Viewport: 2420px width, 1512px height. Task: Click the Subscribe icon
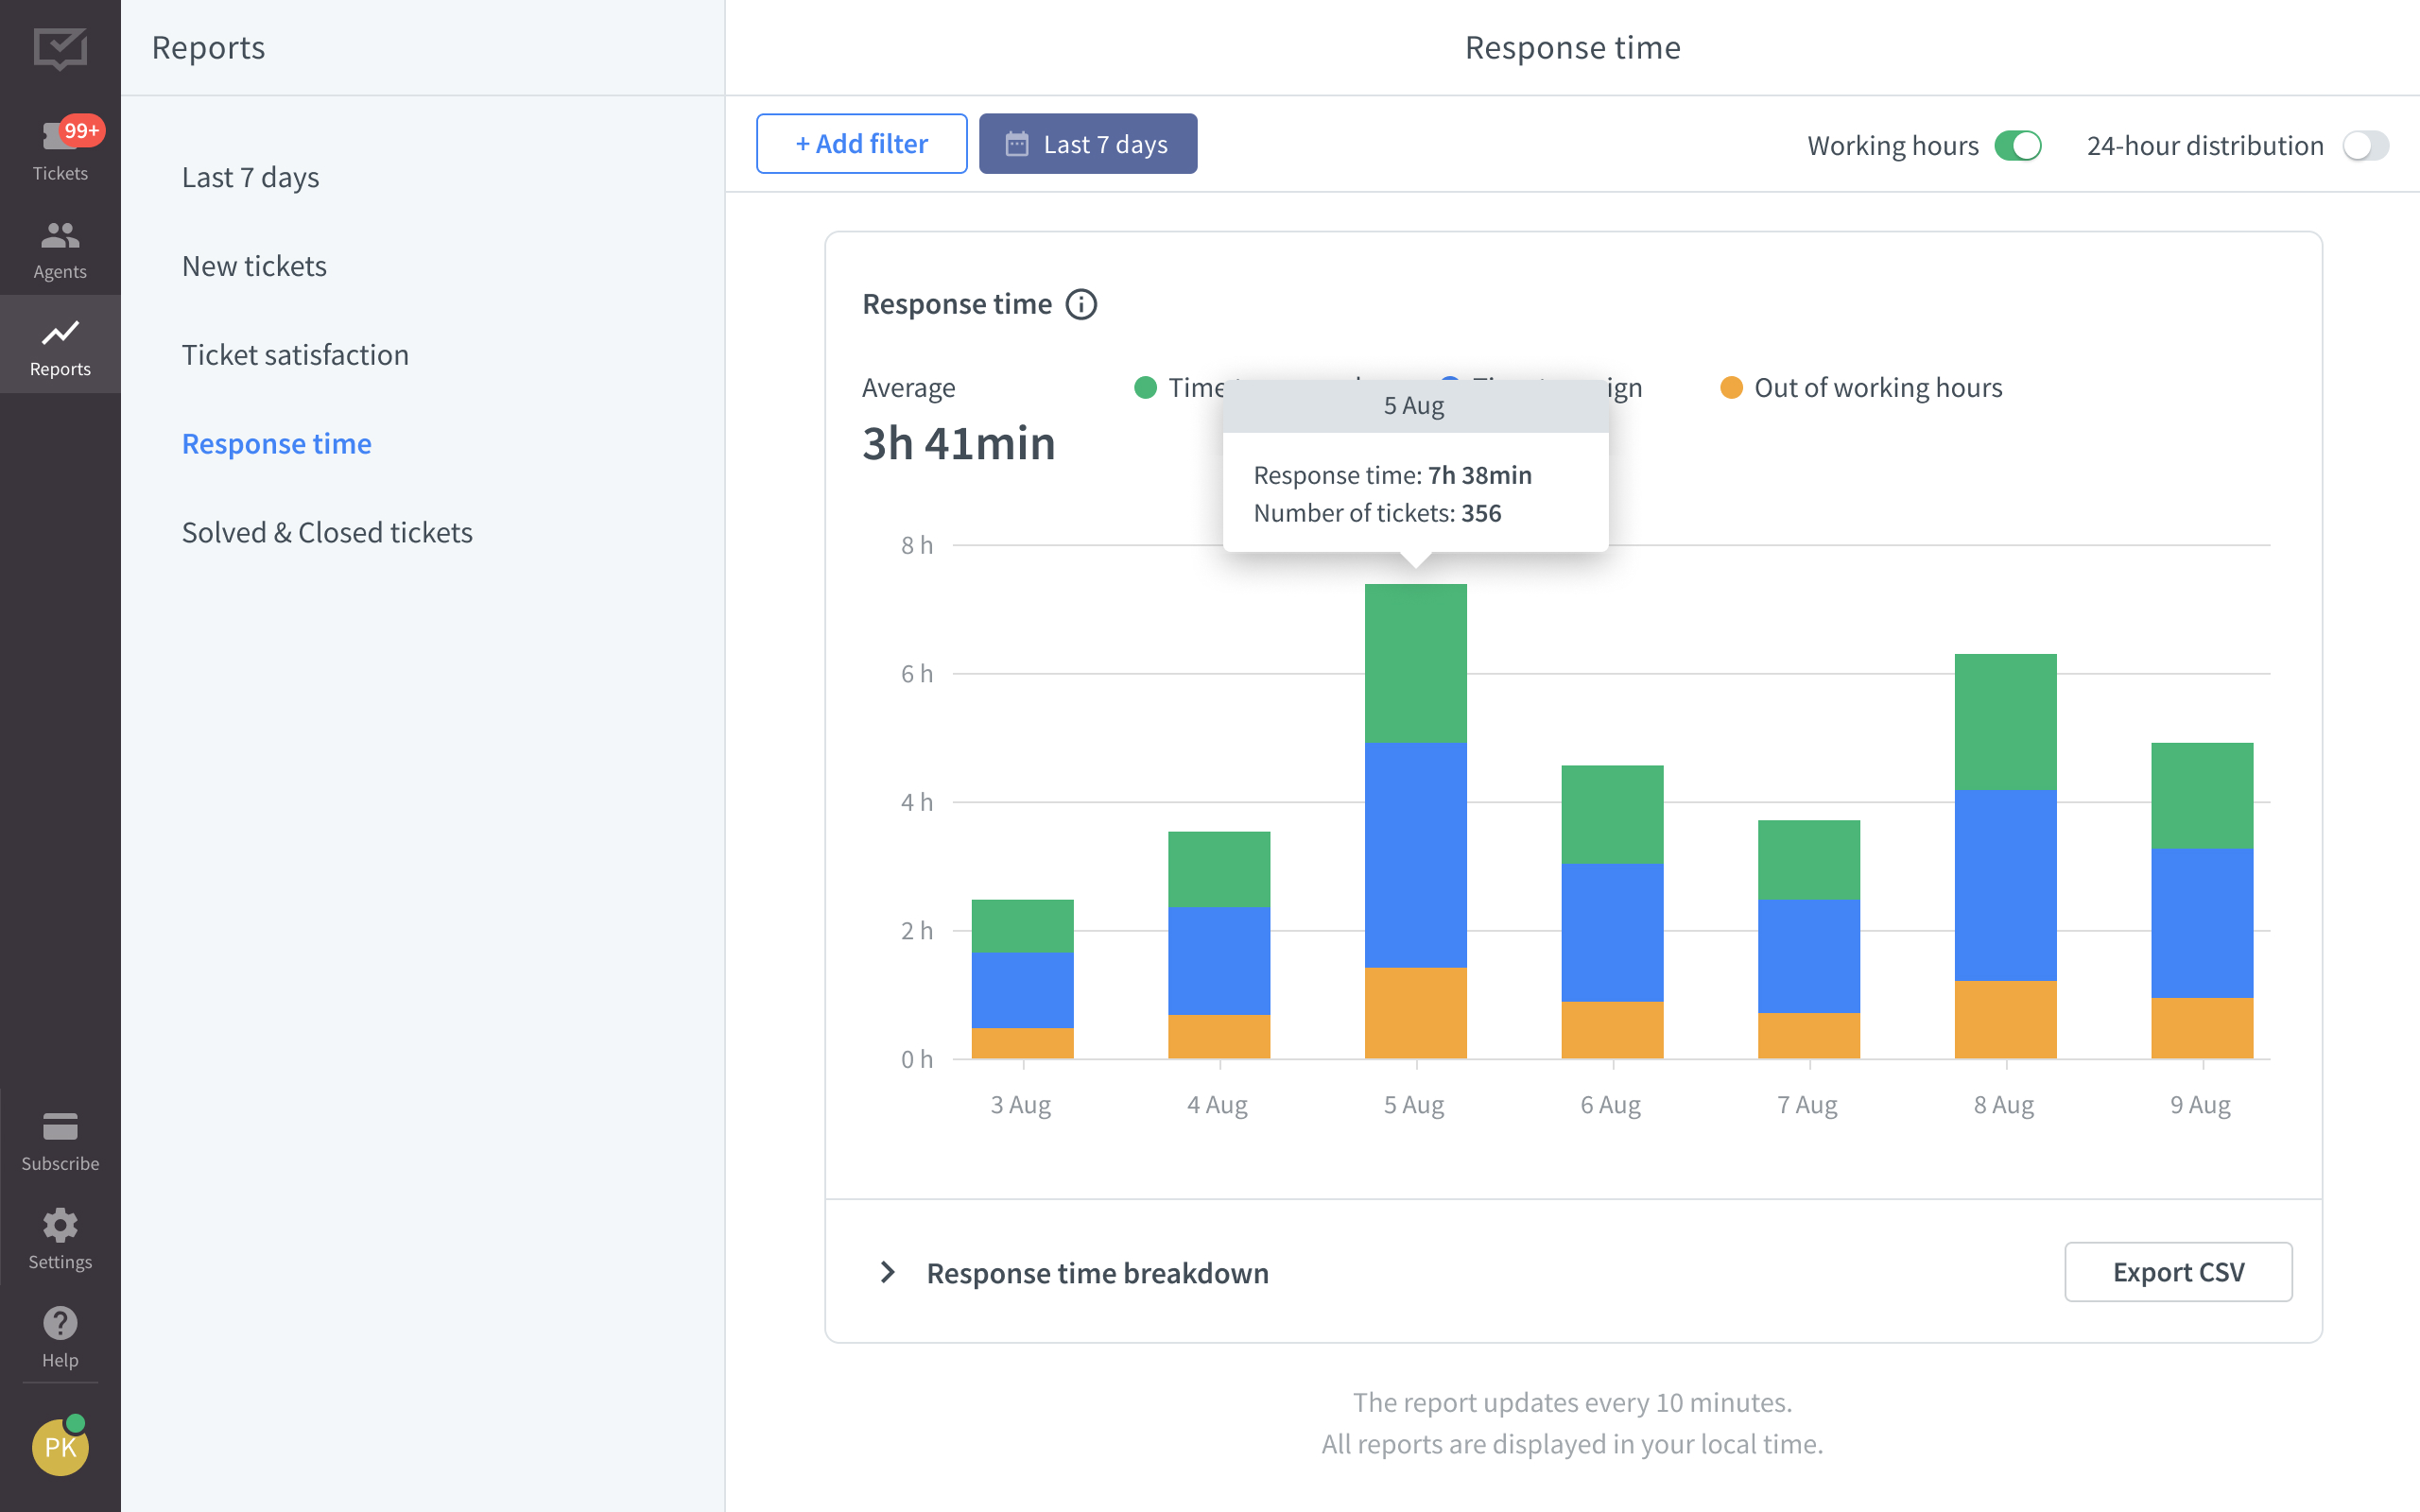tap(60, 1135)
